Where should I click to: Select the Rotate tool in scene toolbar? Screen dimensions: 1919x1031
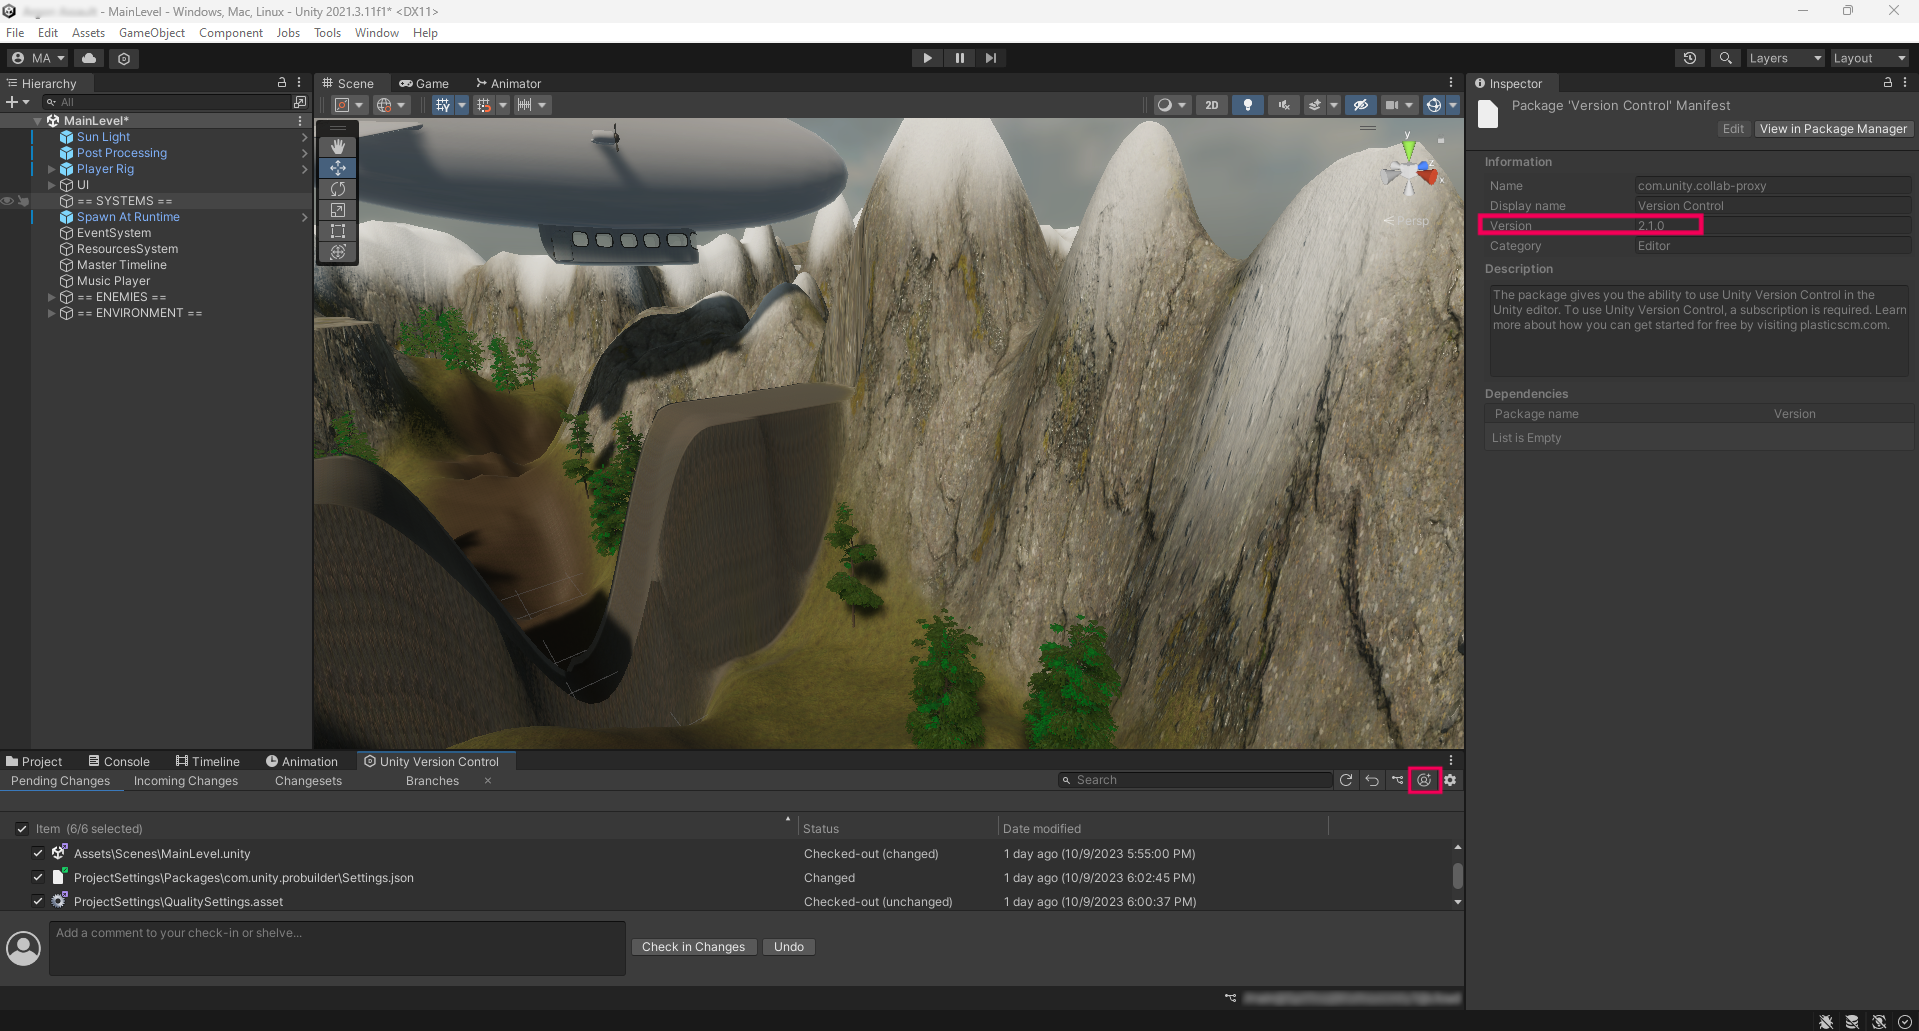pyautogui.click(x=338, y=189)
